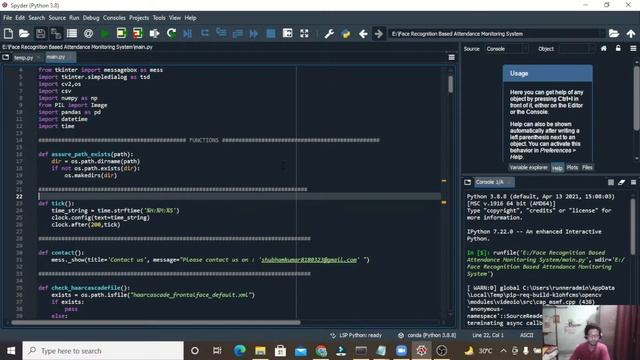Save the current file

pyautogui.click(x=40, y=33)
